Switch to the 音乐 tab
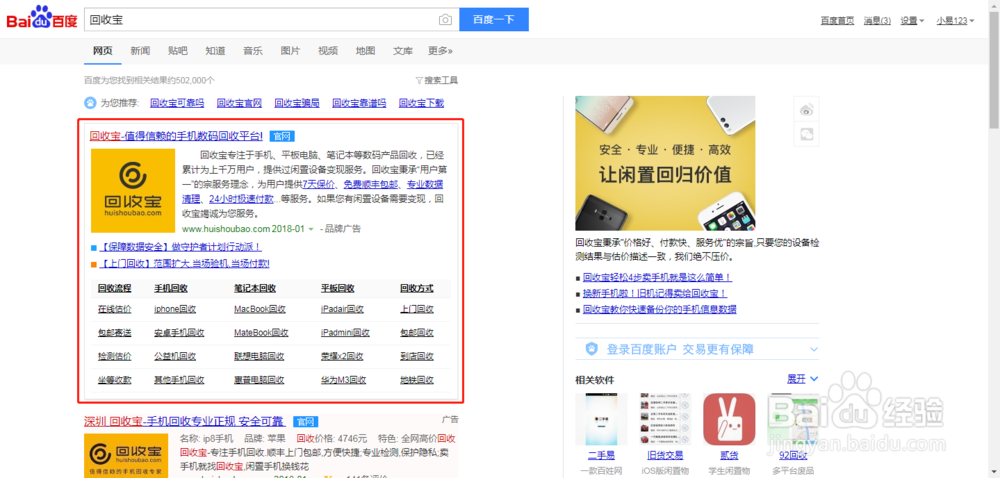 (253, 51)
